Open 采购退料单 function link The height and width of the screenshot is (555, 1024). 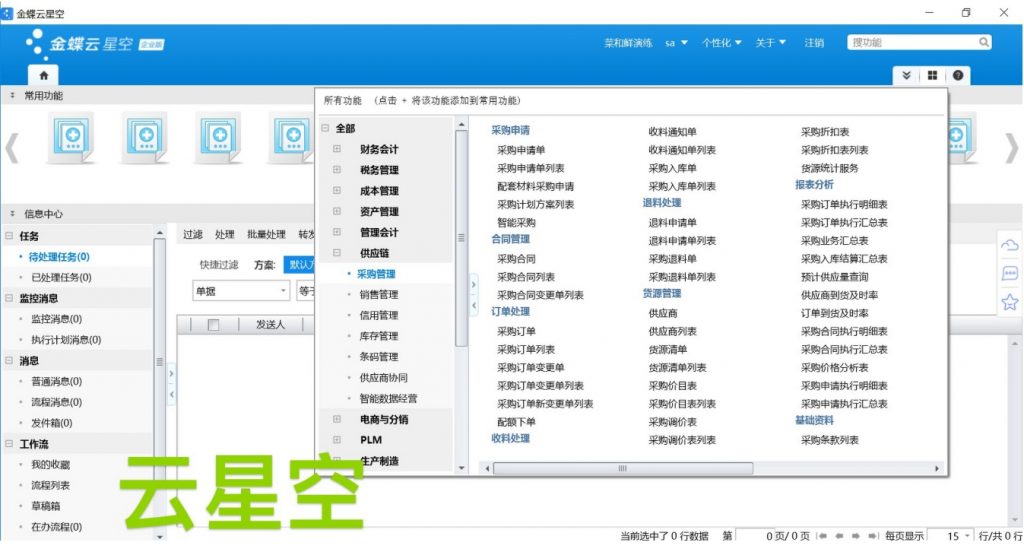[673, 259]
